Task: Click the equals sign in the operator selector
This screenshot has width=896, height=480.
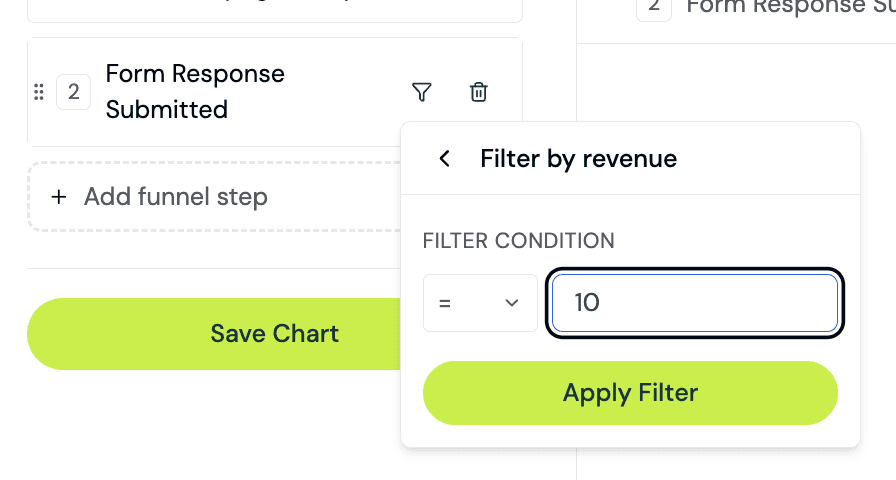Action: pos(445,303)
